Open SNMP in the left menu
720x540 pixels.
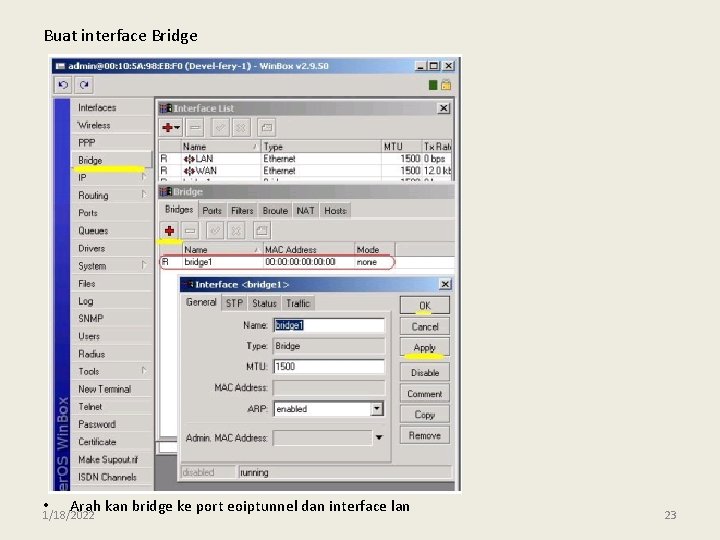(112, 318)
